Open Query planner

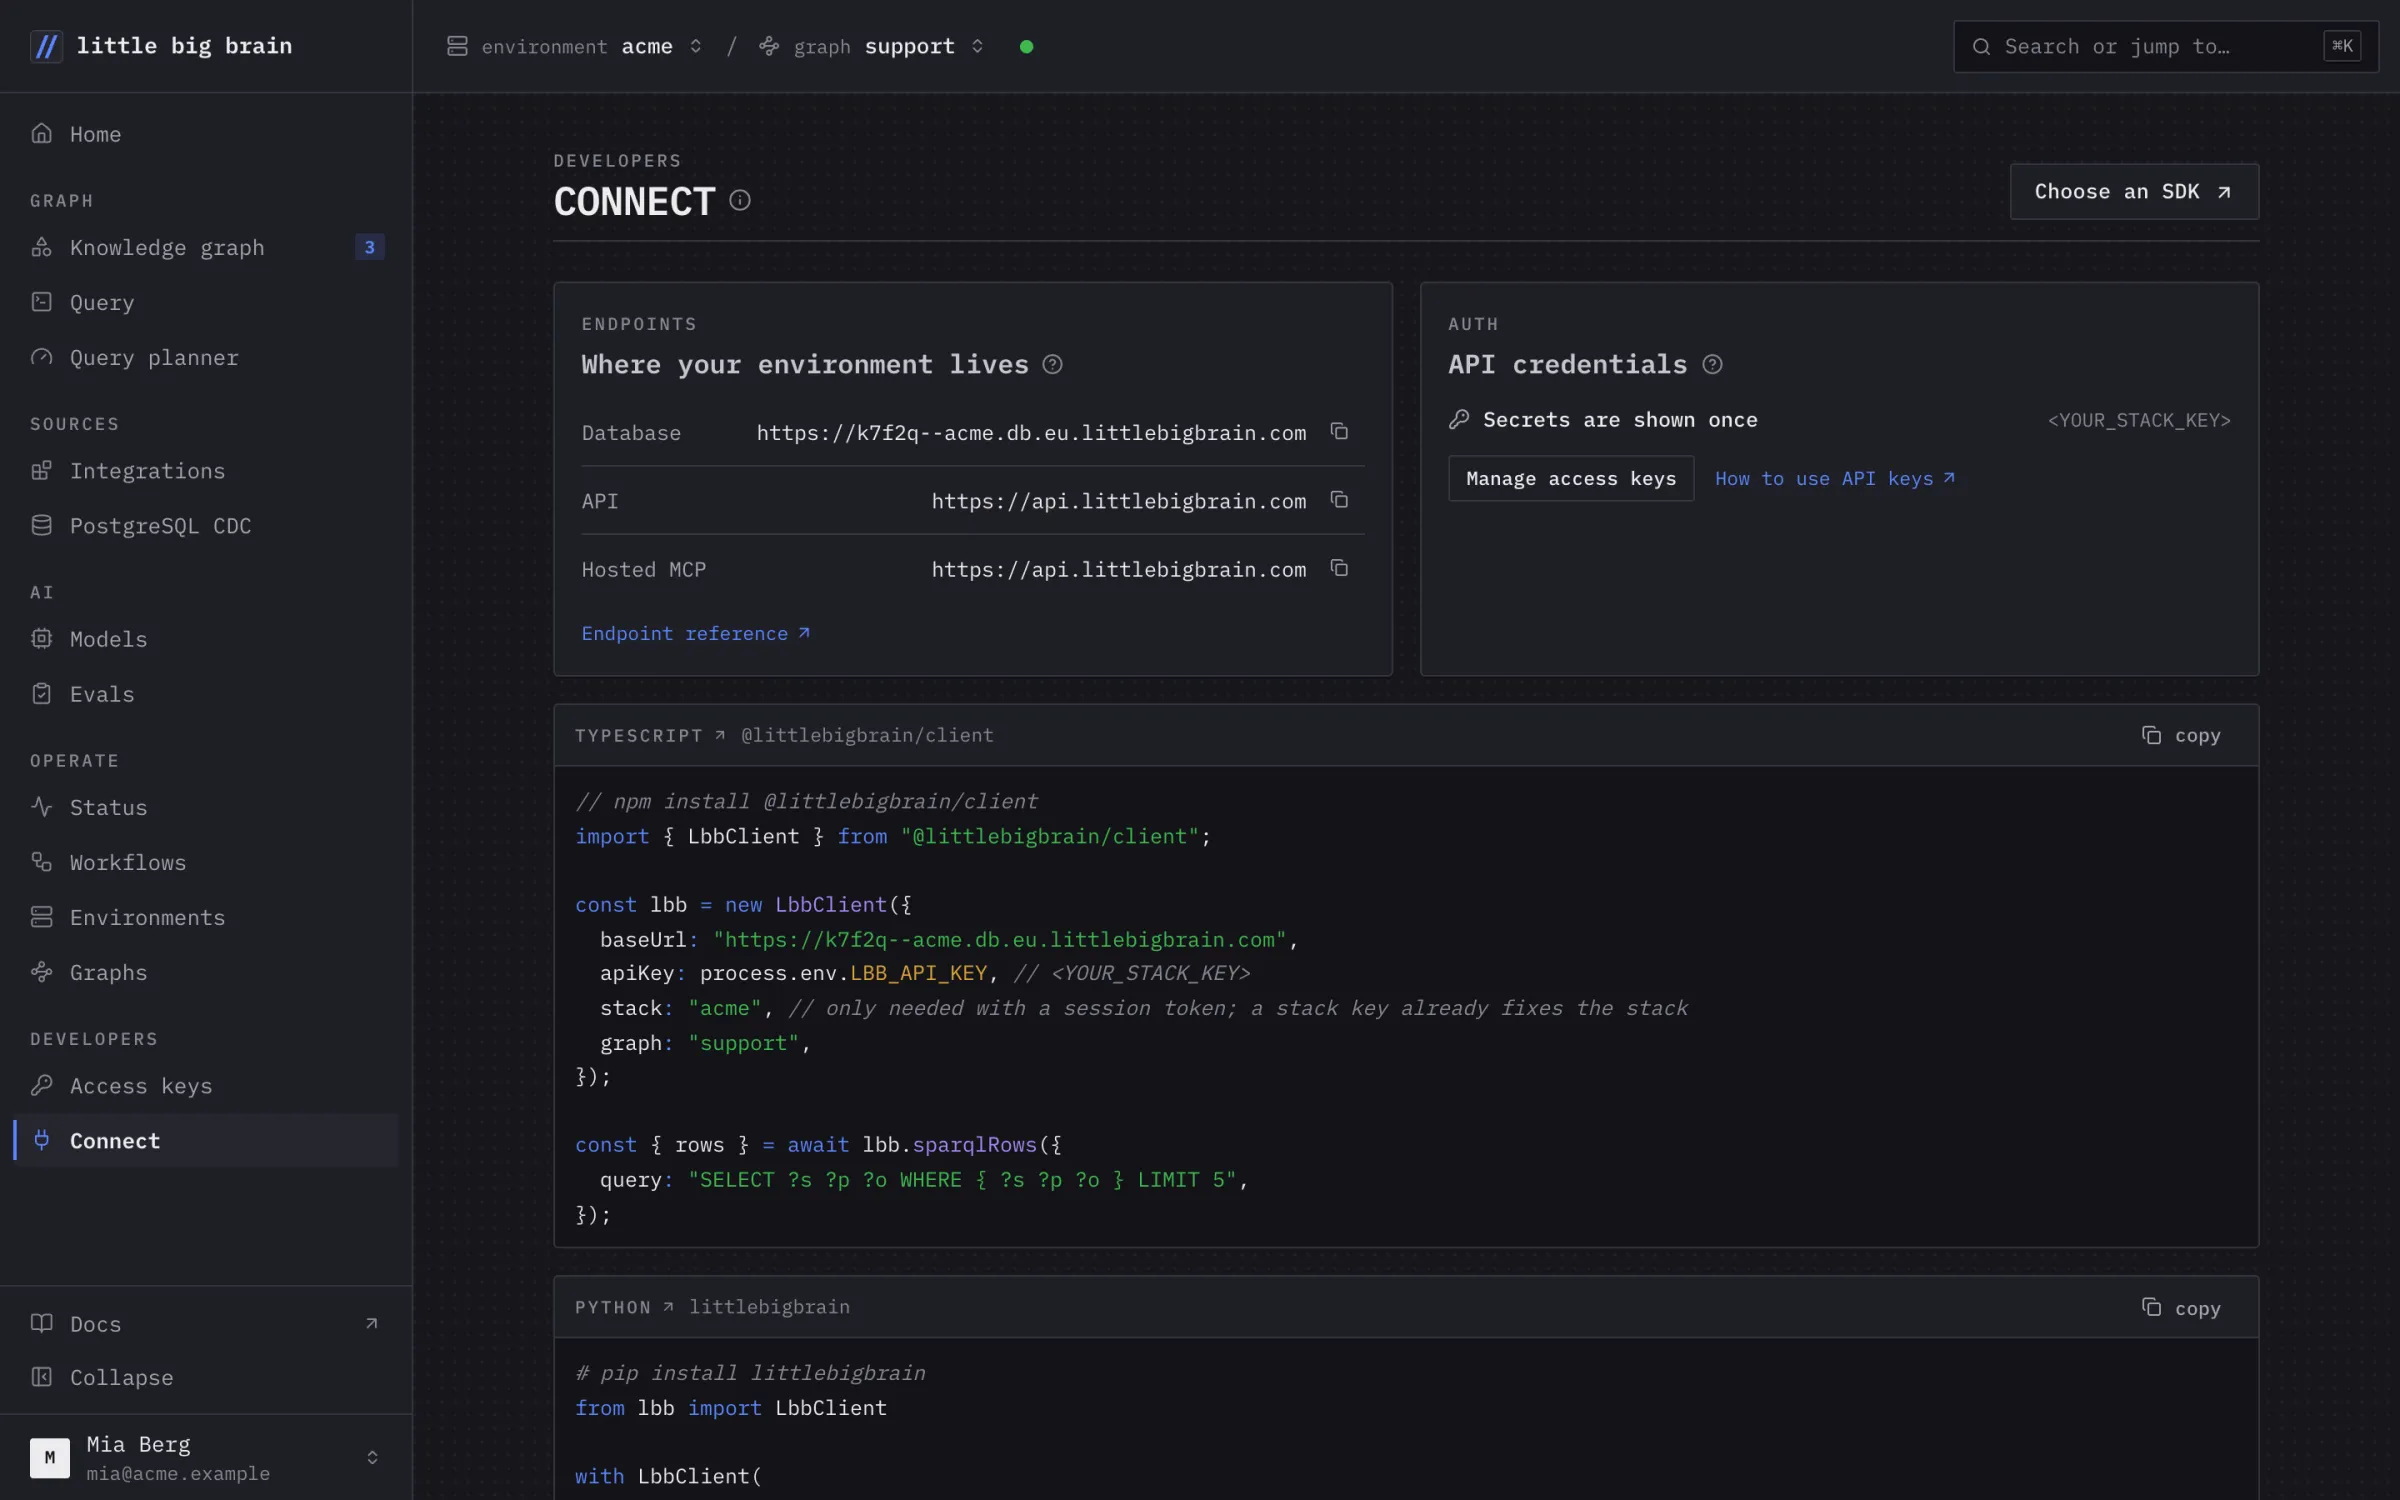206,357
